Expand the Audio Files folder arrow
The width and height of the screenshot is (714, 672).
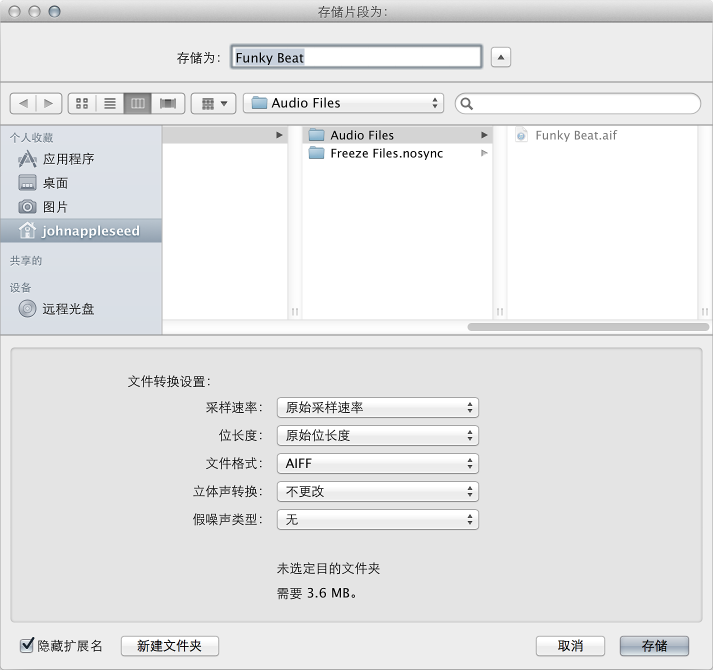tap(484, 135)
